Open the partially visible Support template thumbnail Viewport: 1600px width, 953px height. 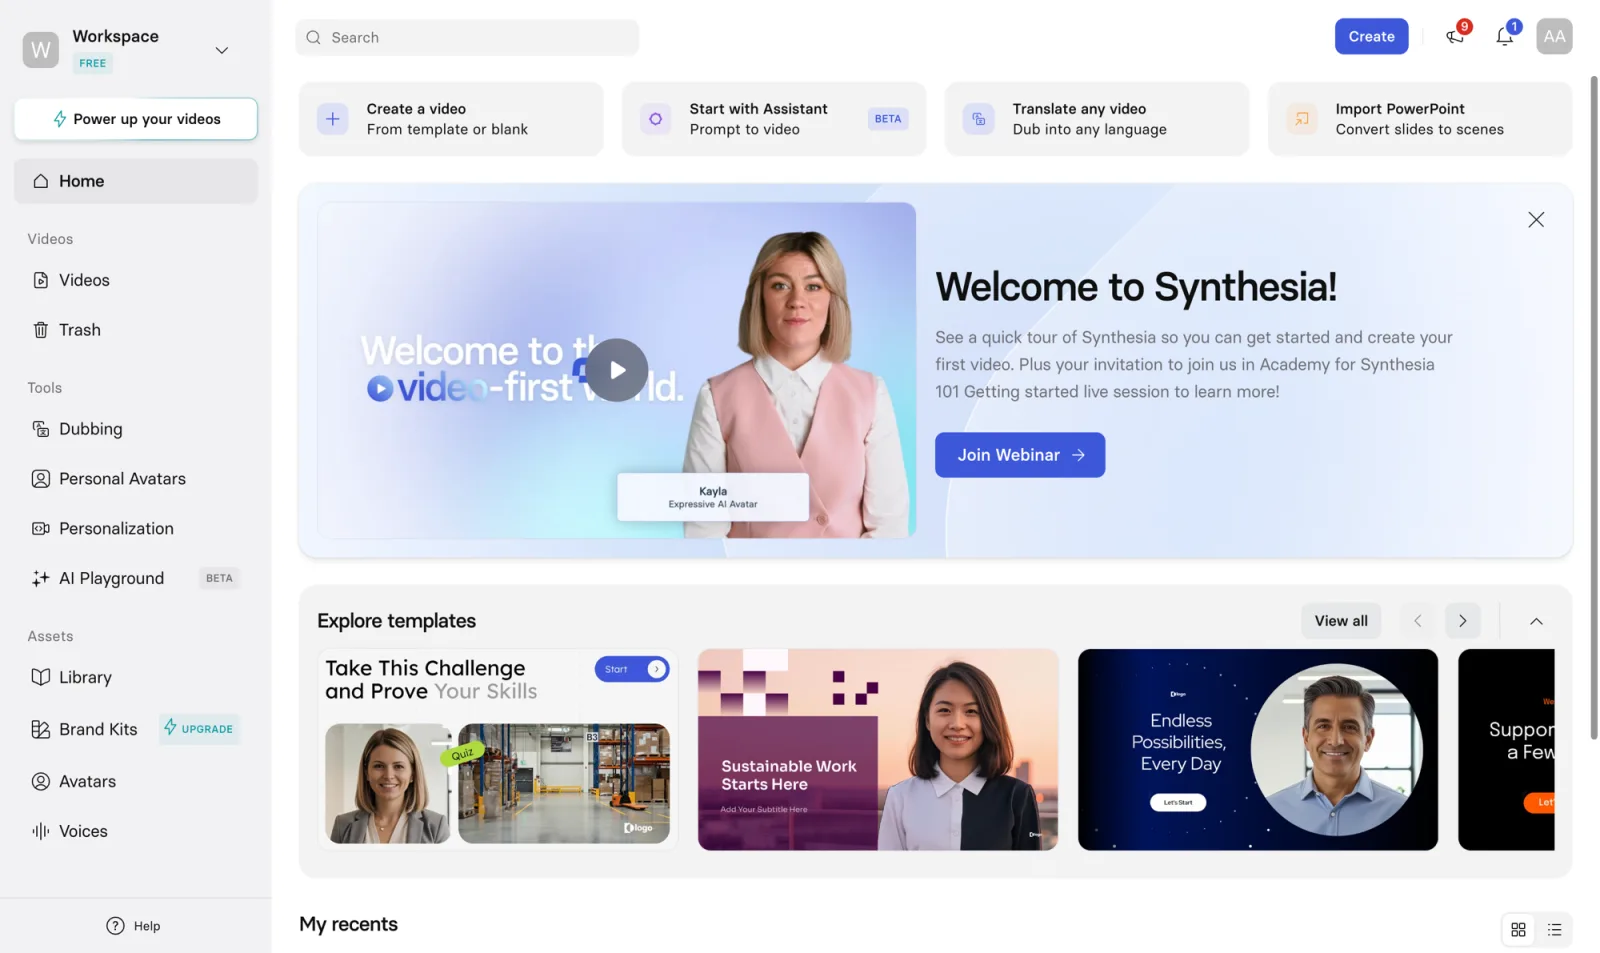point(1506,750)
